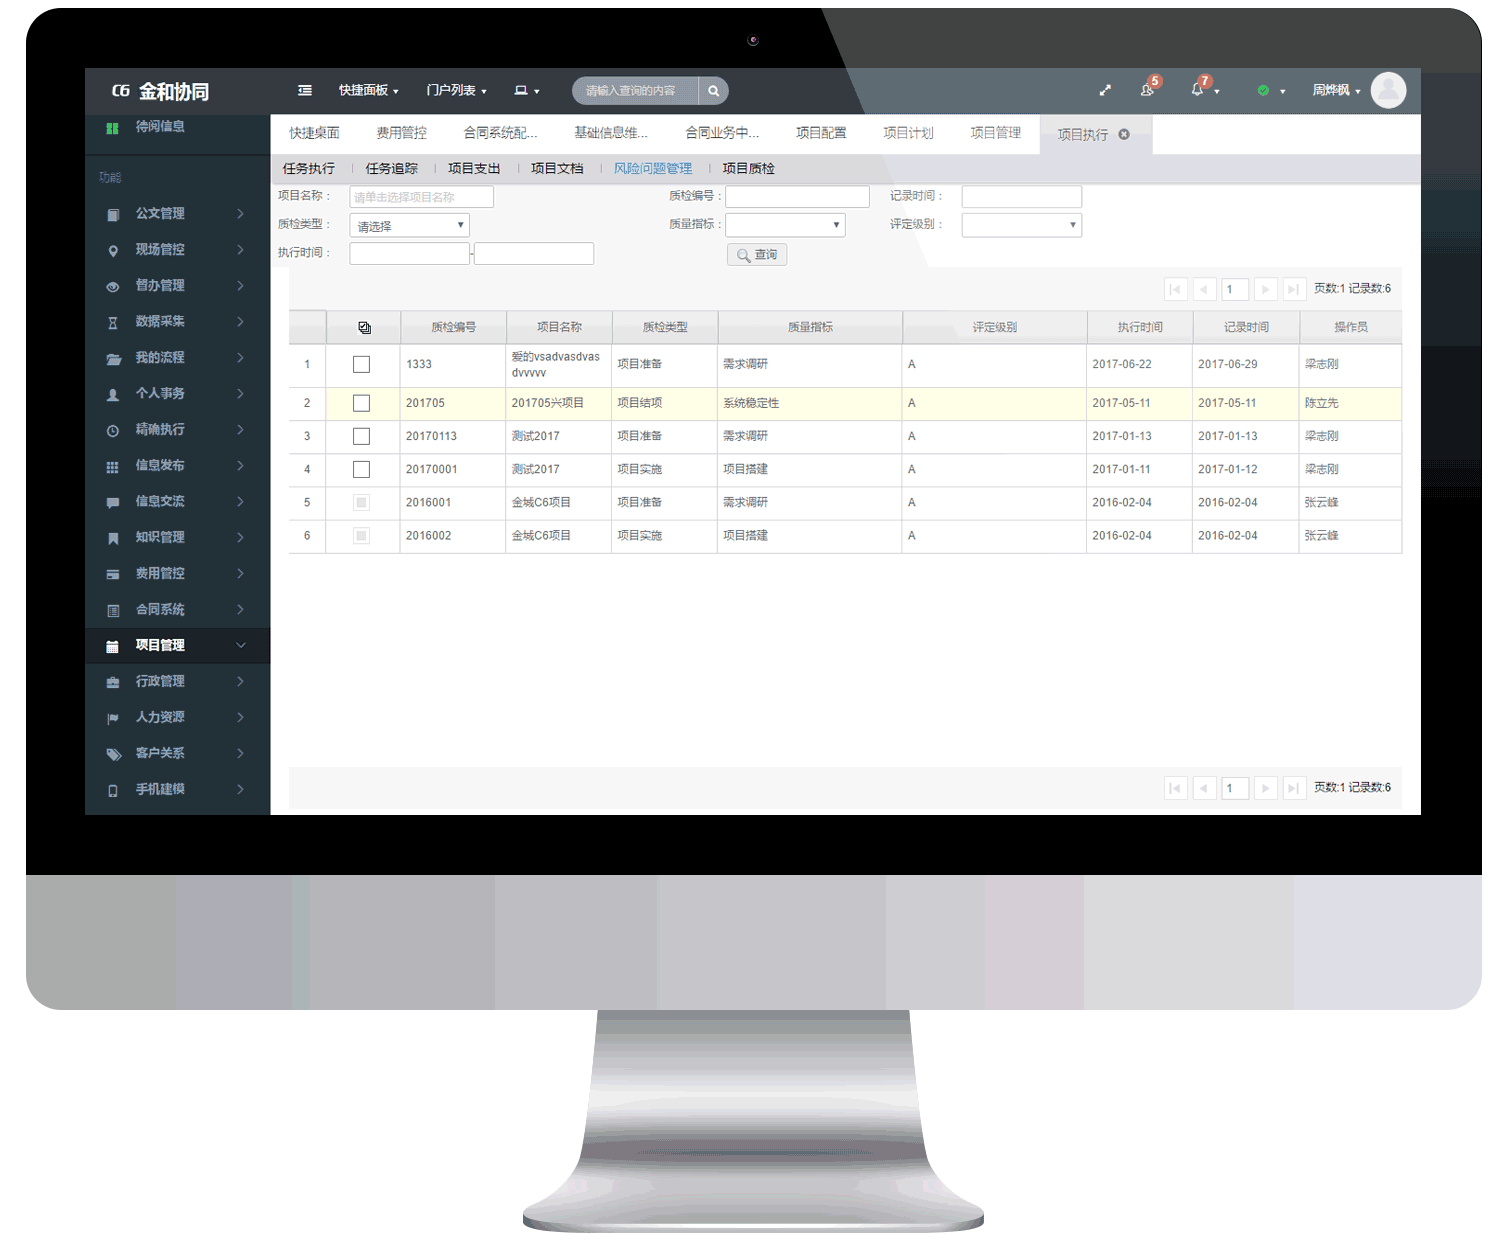Screen dimensions: 1500x1260
Task: Click the 质检编号 input field
Action: point(797,197)
